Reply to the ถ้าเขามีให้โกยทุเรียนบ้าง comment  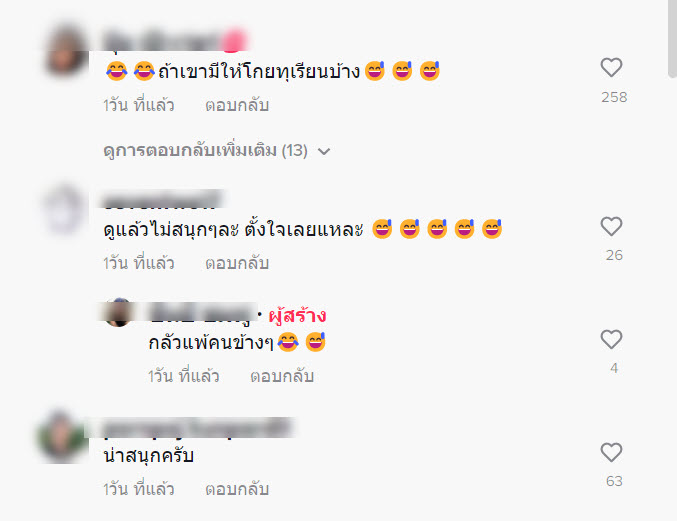point(237,105)
